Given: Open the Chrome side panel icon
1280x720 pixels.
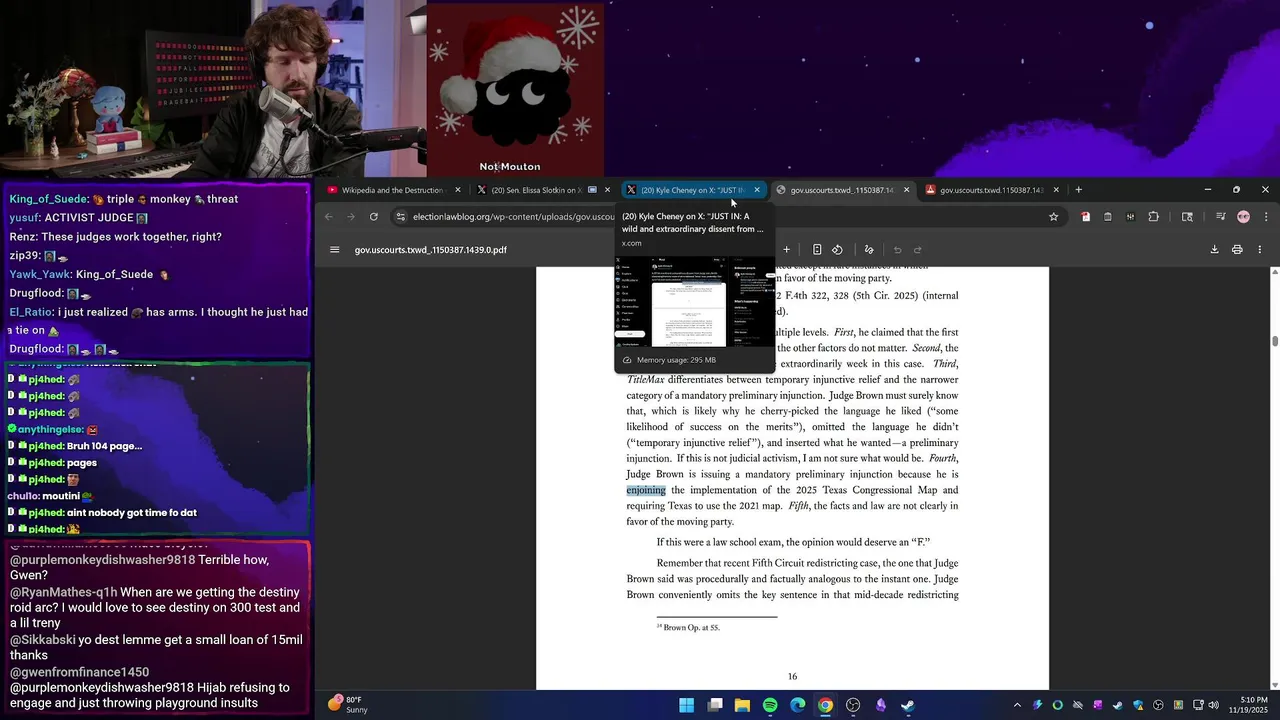Looking at the screenshot, I should pyautogui.click(x=1187, y=217).
